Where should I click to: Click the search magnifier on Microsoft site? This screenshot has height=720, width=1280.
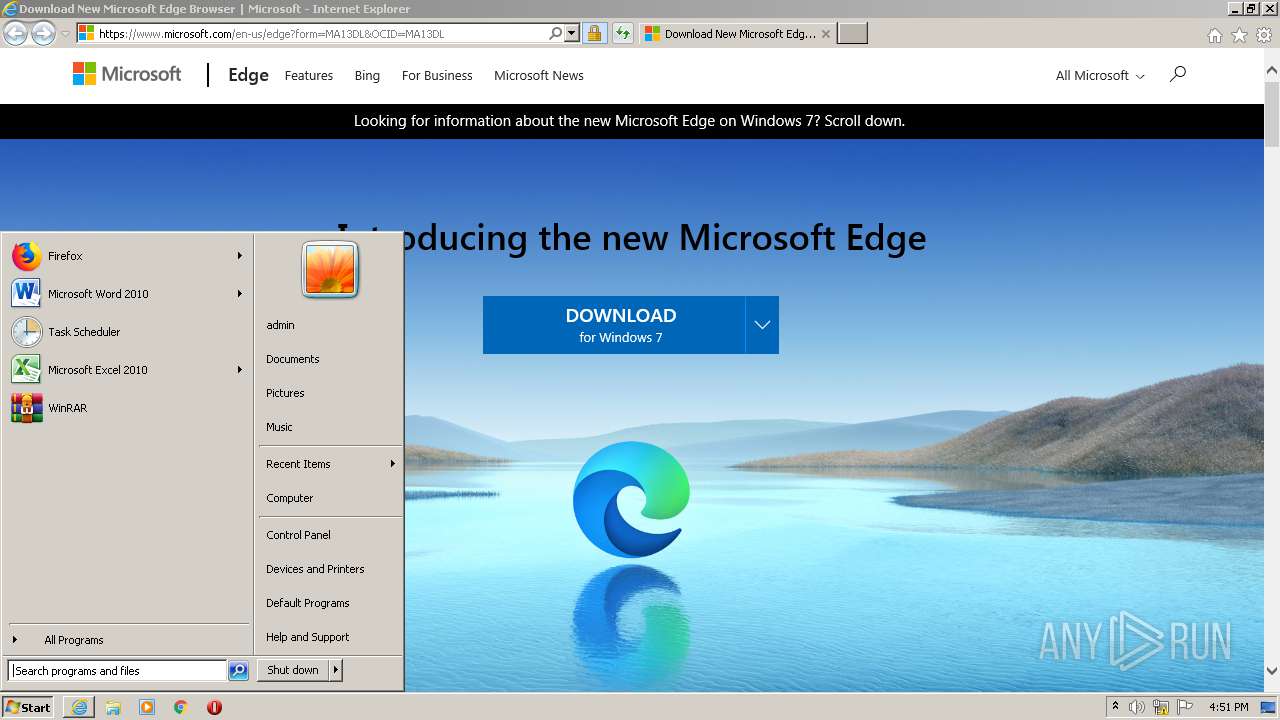pyautogui.click(x=1178, y=74)
